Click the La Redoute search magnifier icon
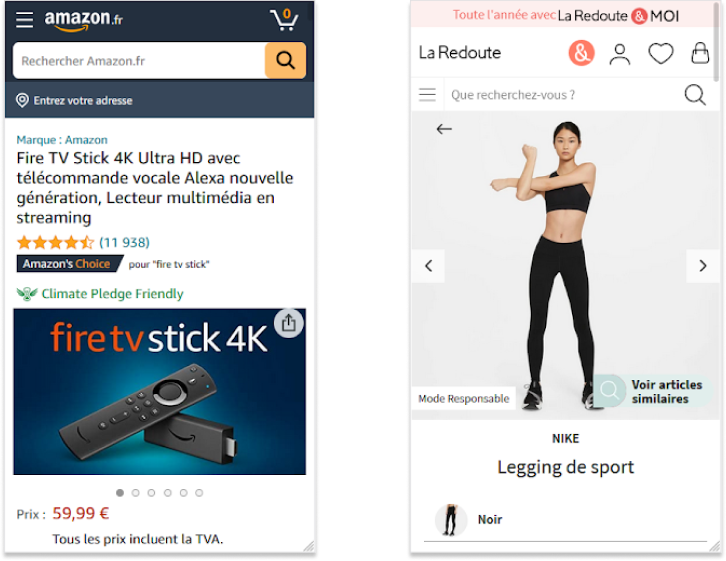 click(695, 95)
